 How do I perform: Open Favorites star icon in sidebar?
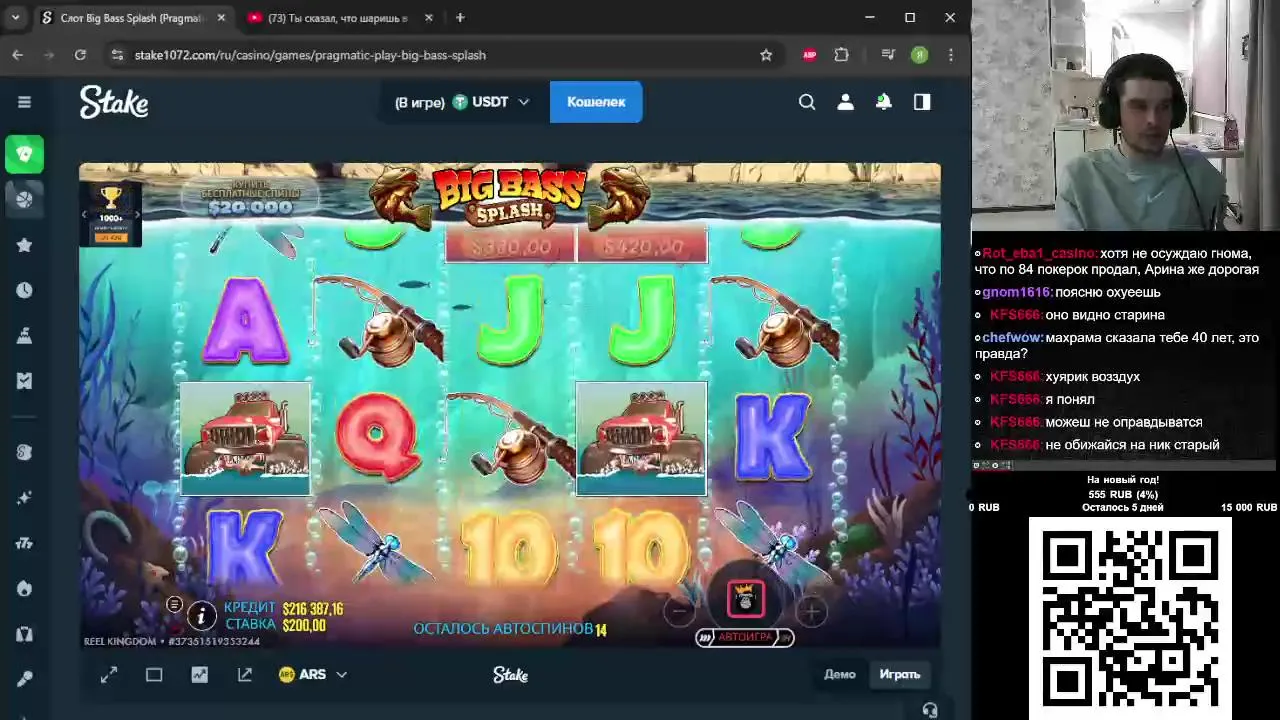[24, 245]
